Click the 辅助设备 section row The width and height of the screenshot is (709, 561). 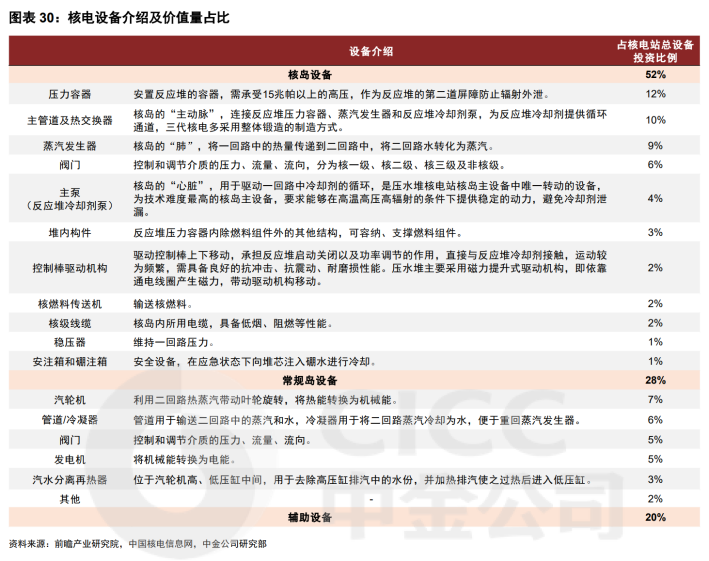click(x=354, y=518)
